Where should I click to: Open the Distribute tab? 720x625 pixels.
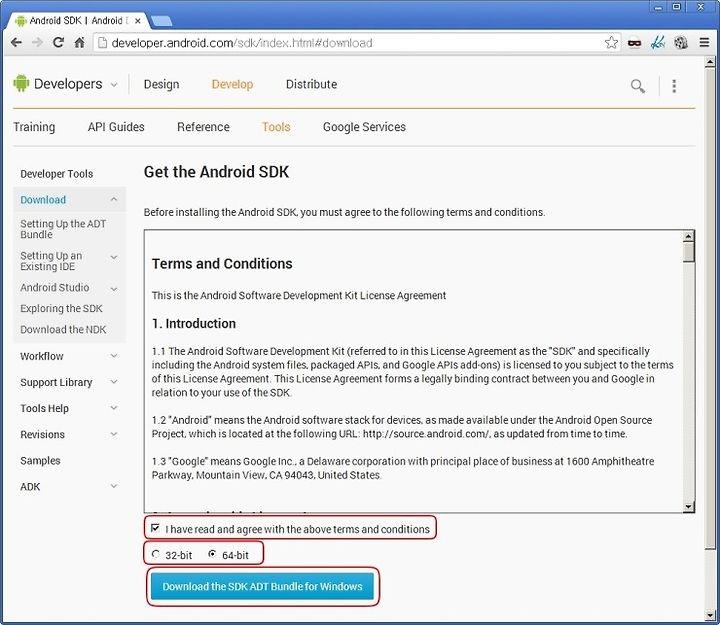pos(311,84)
